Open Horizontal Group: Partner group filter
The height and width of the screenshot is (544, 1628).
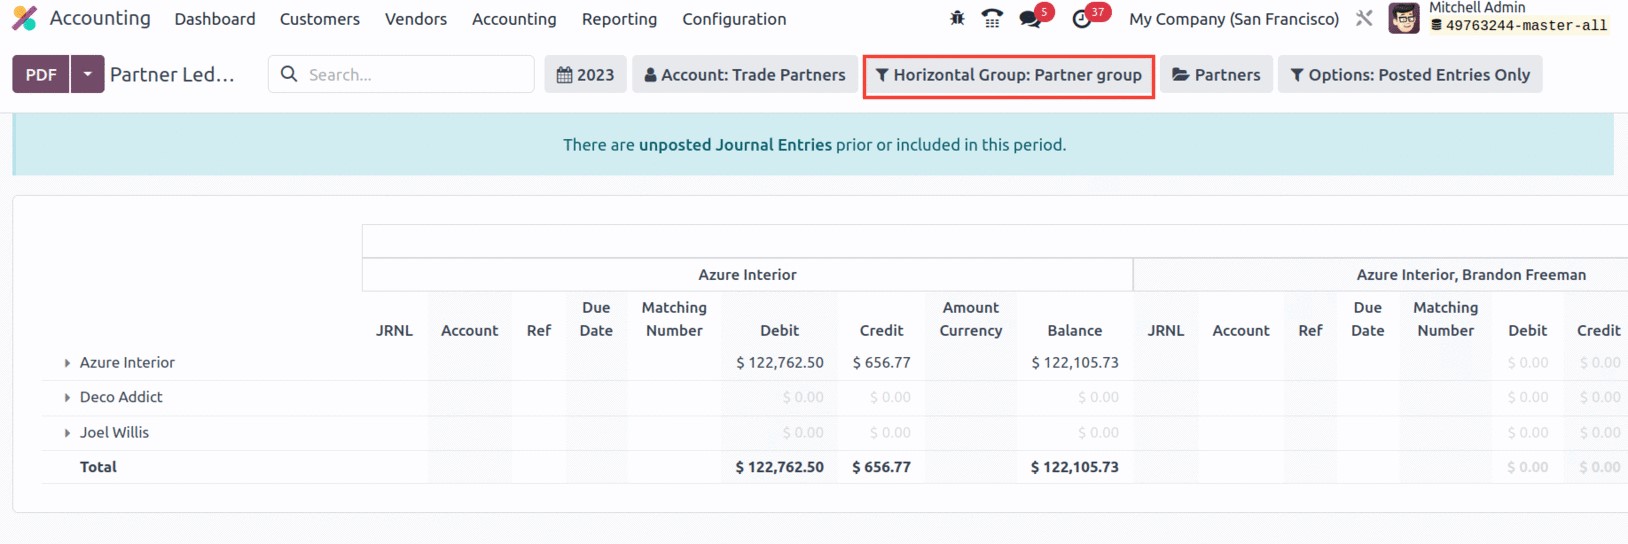point(1008,75)
